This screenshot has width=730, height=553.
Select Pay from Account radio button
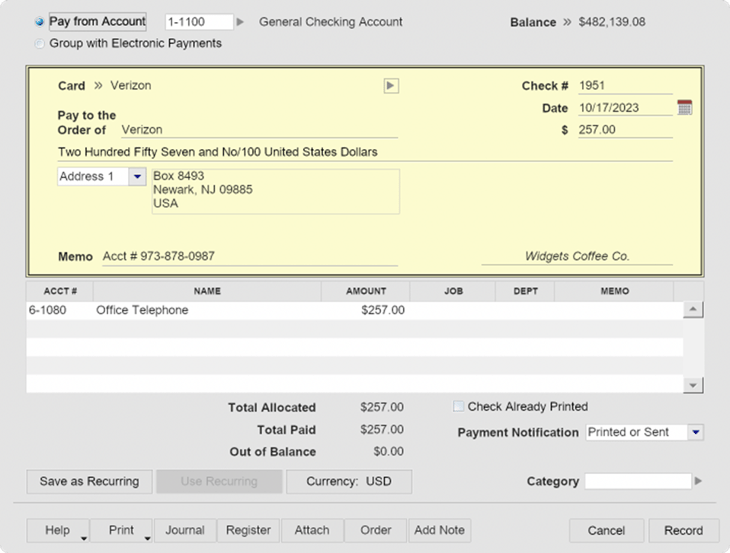pyautogui.click(x=39, y=22)
